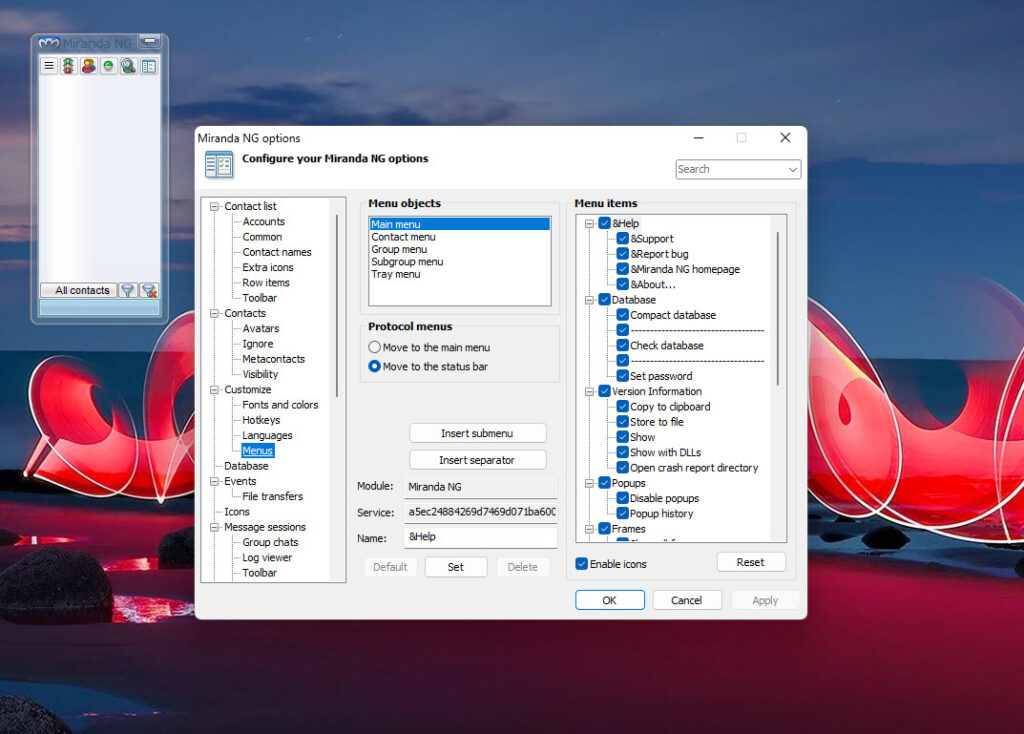Click the Module field showing Miranda NG
Image resolution: width=1024 pixels, height=734 pixels.
pyautogui.click(x=481, y=487)
